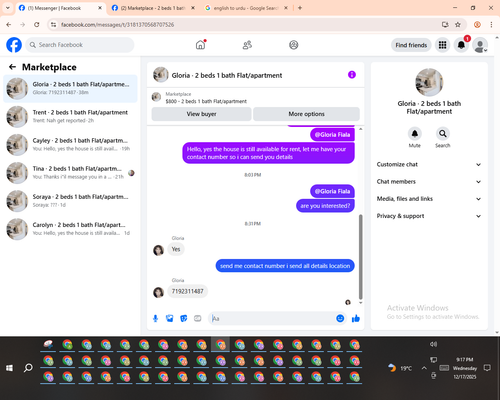Click the View buyer button
500x400 pixels.
(201, 114)
